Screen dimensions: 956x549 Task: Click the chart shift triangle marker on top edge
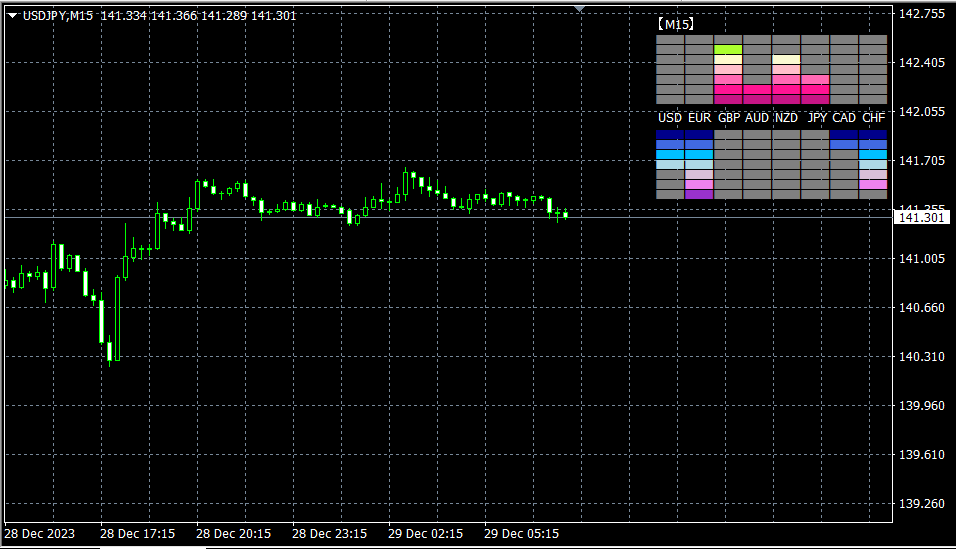[x=580, y=9]
